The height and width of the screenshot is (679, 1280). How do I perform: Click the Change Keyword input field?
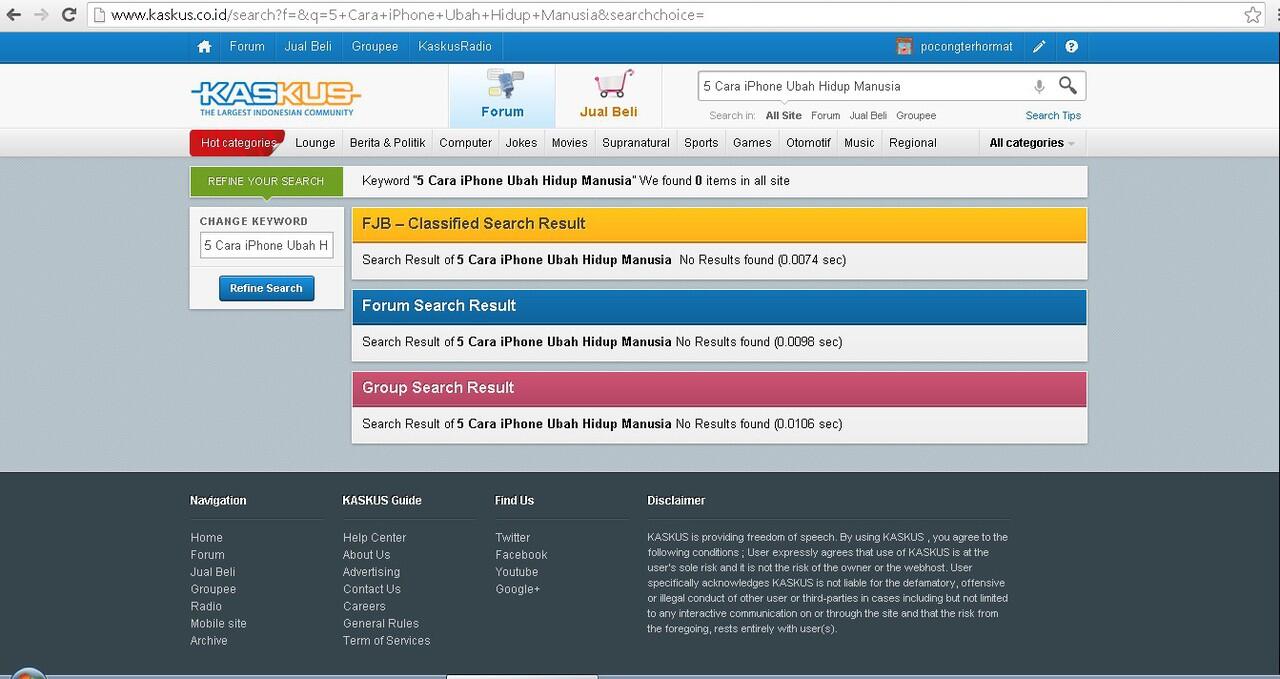266,245
